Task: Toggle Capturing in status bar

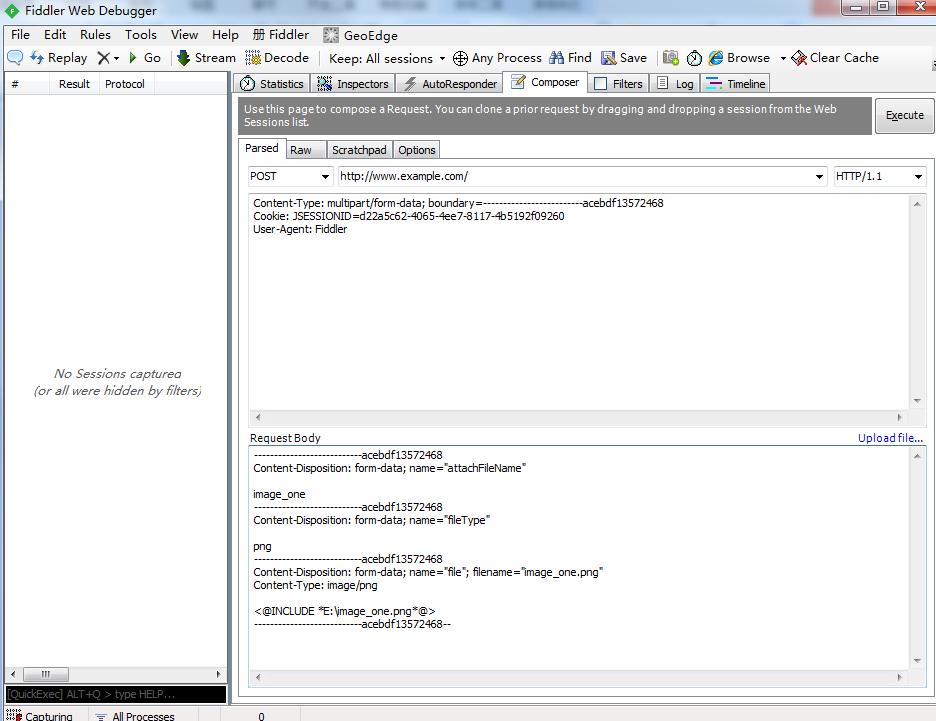Action: (x=39, y=715)
